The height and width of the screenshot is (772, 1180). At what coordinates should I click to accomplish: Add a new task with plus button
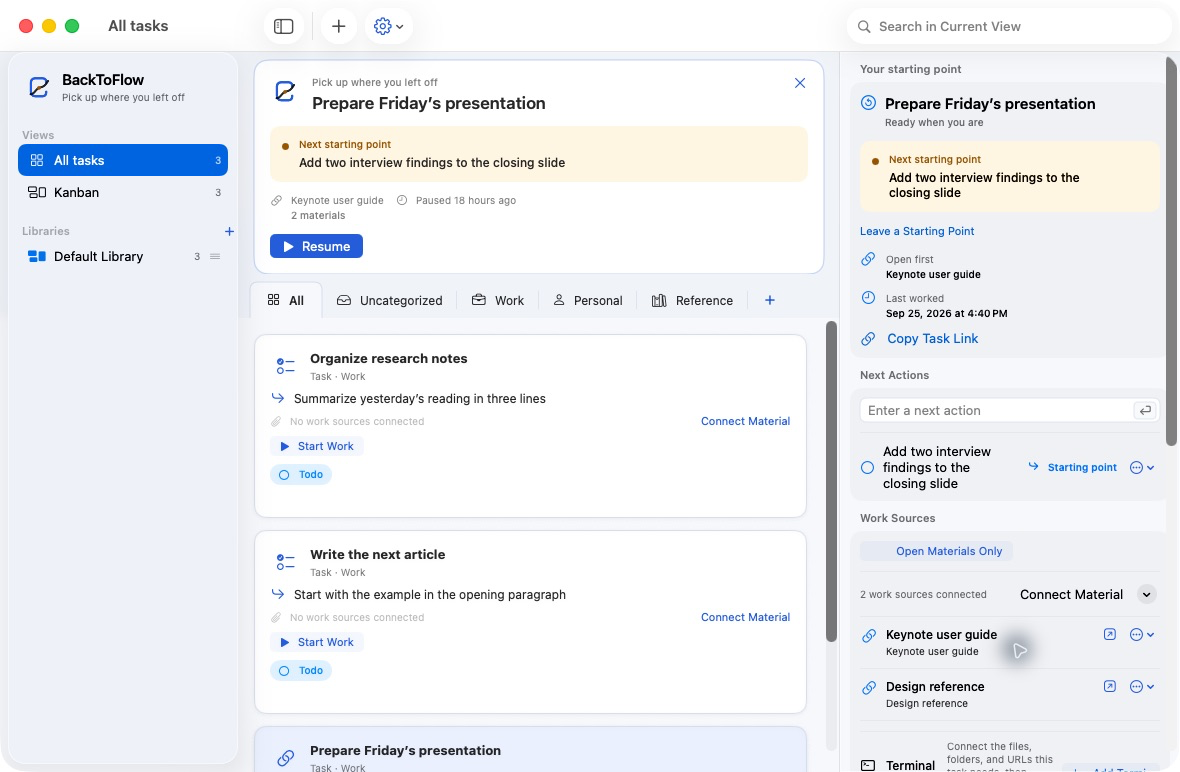click(339, 26)
